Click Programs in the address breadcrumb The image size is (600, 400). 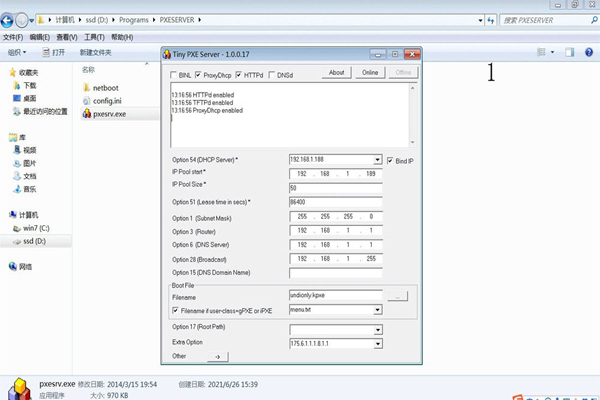pos(134,20)
